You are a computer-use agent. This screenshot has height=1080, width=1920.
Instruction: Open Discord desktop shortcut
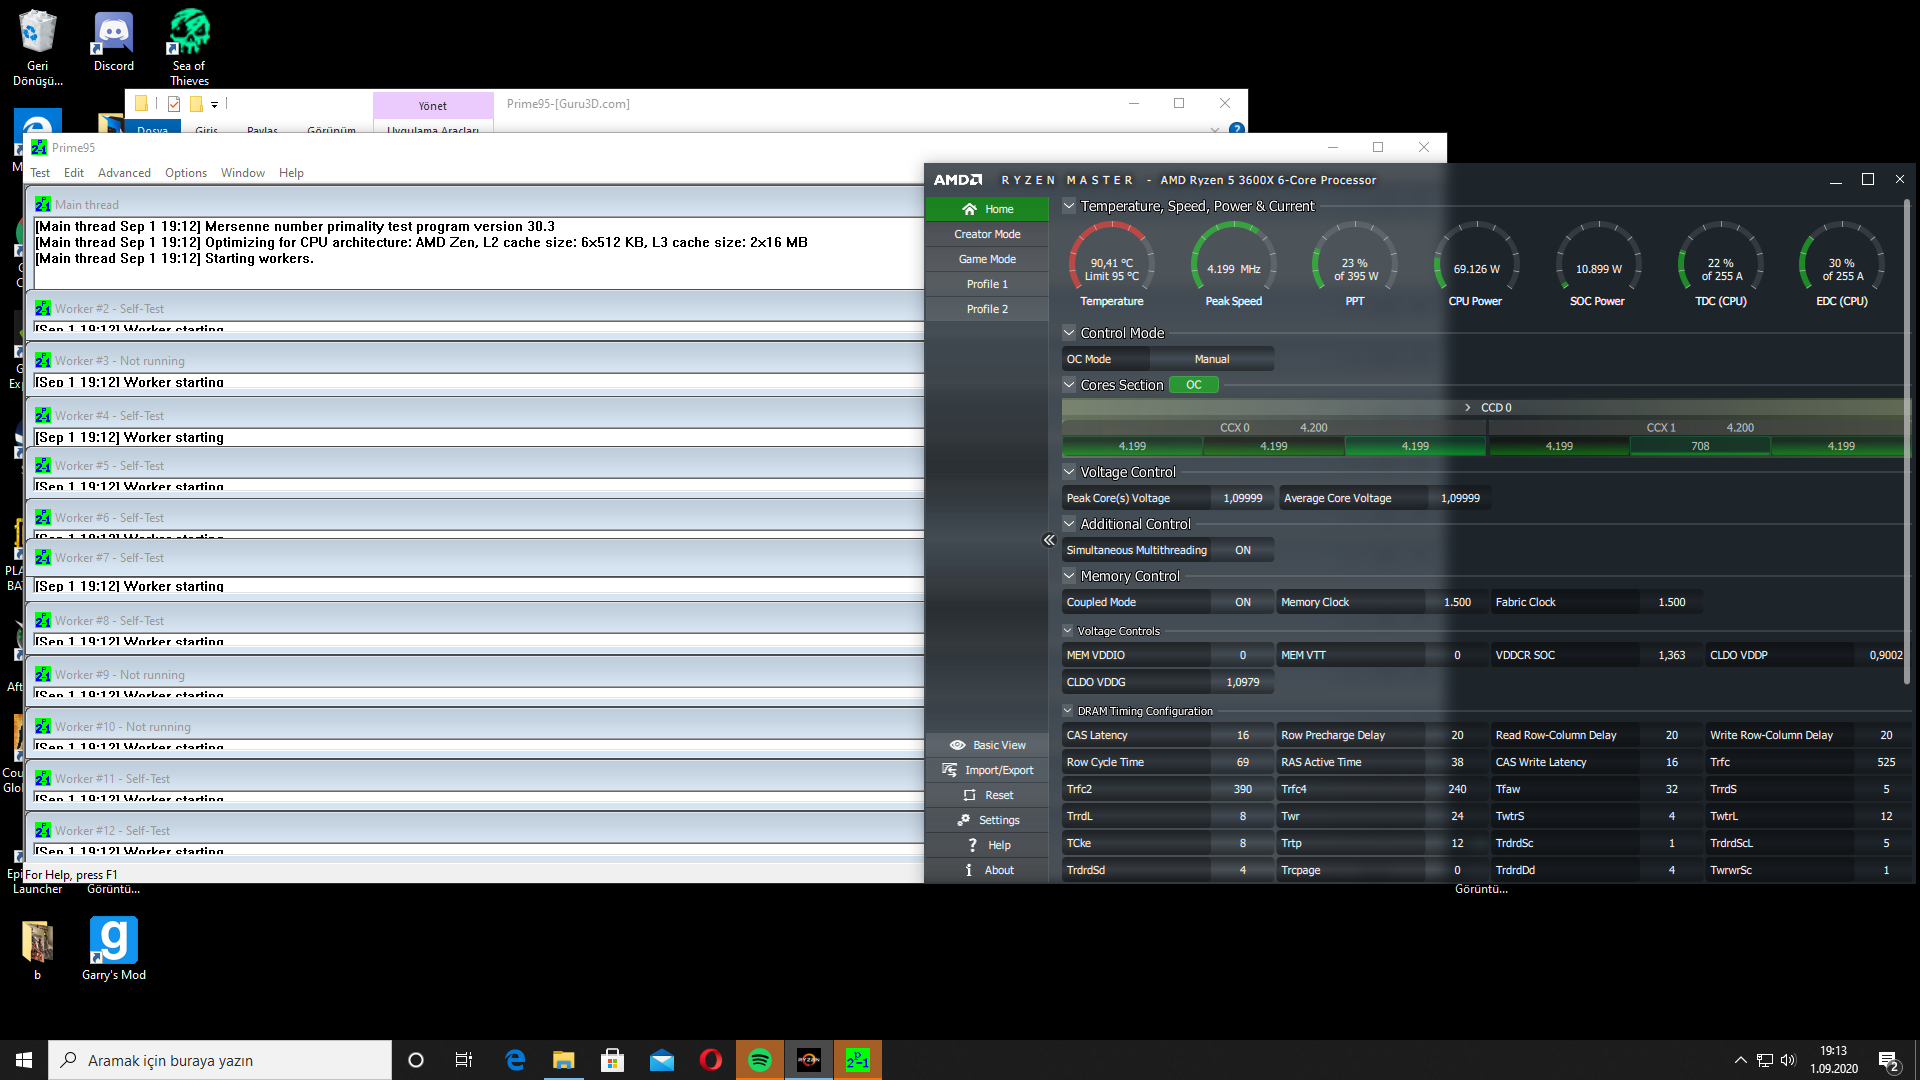click(x=114, y=42)
